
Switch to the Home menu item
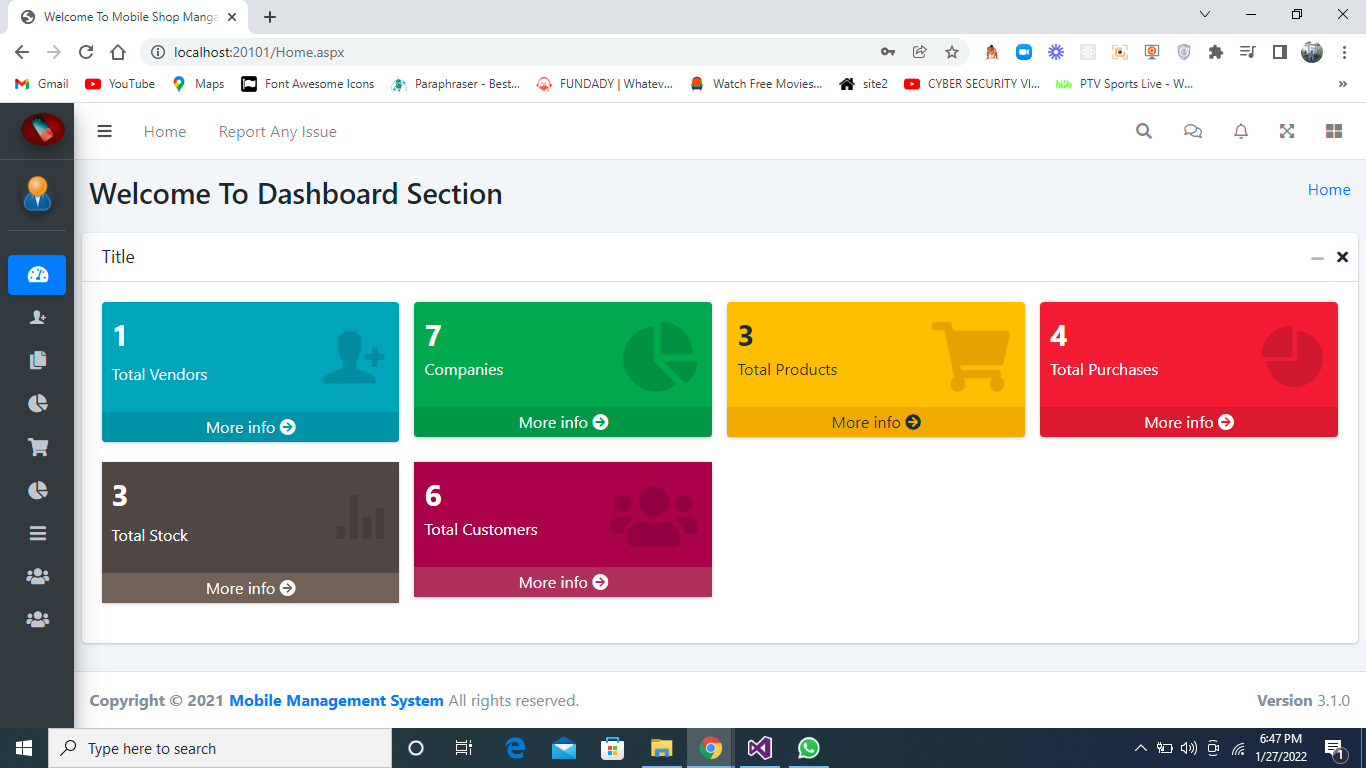point(164,131)
